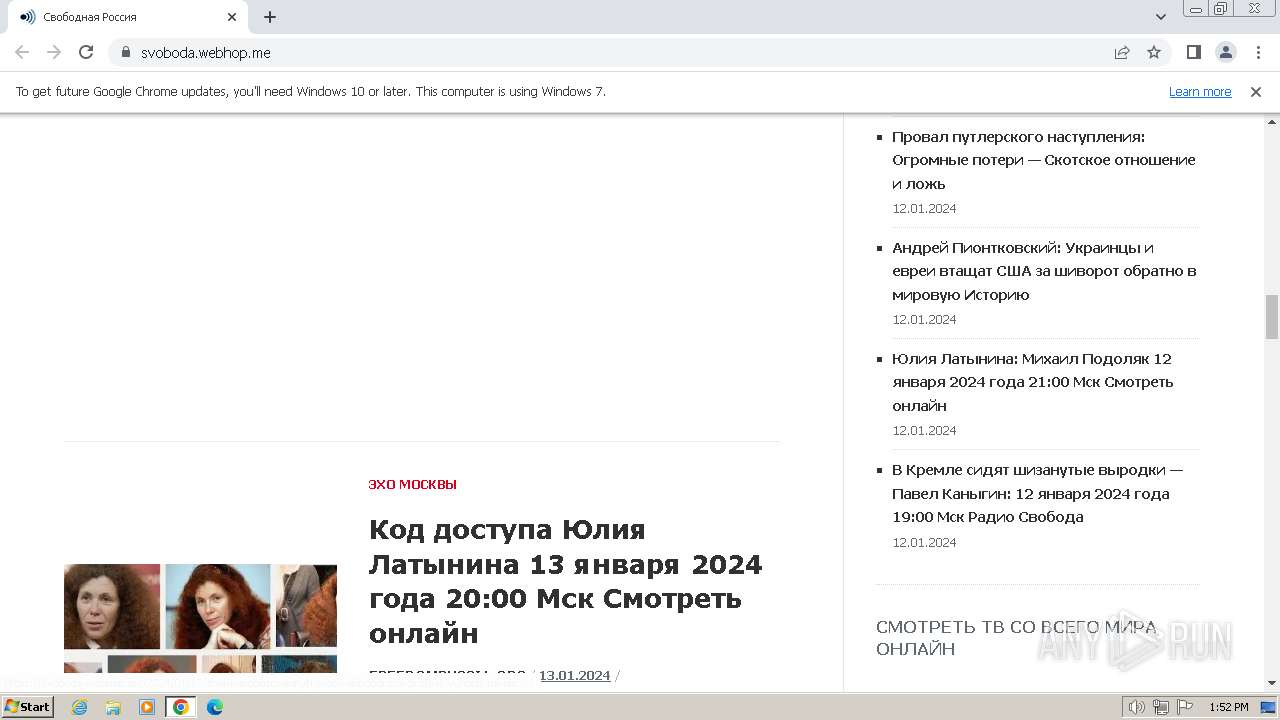
Task: Click the 1:52 PM system clock
Action: pyautogui.click(x=1228, y=707)
